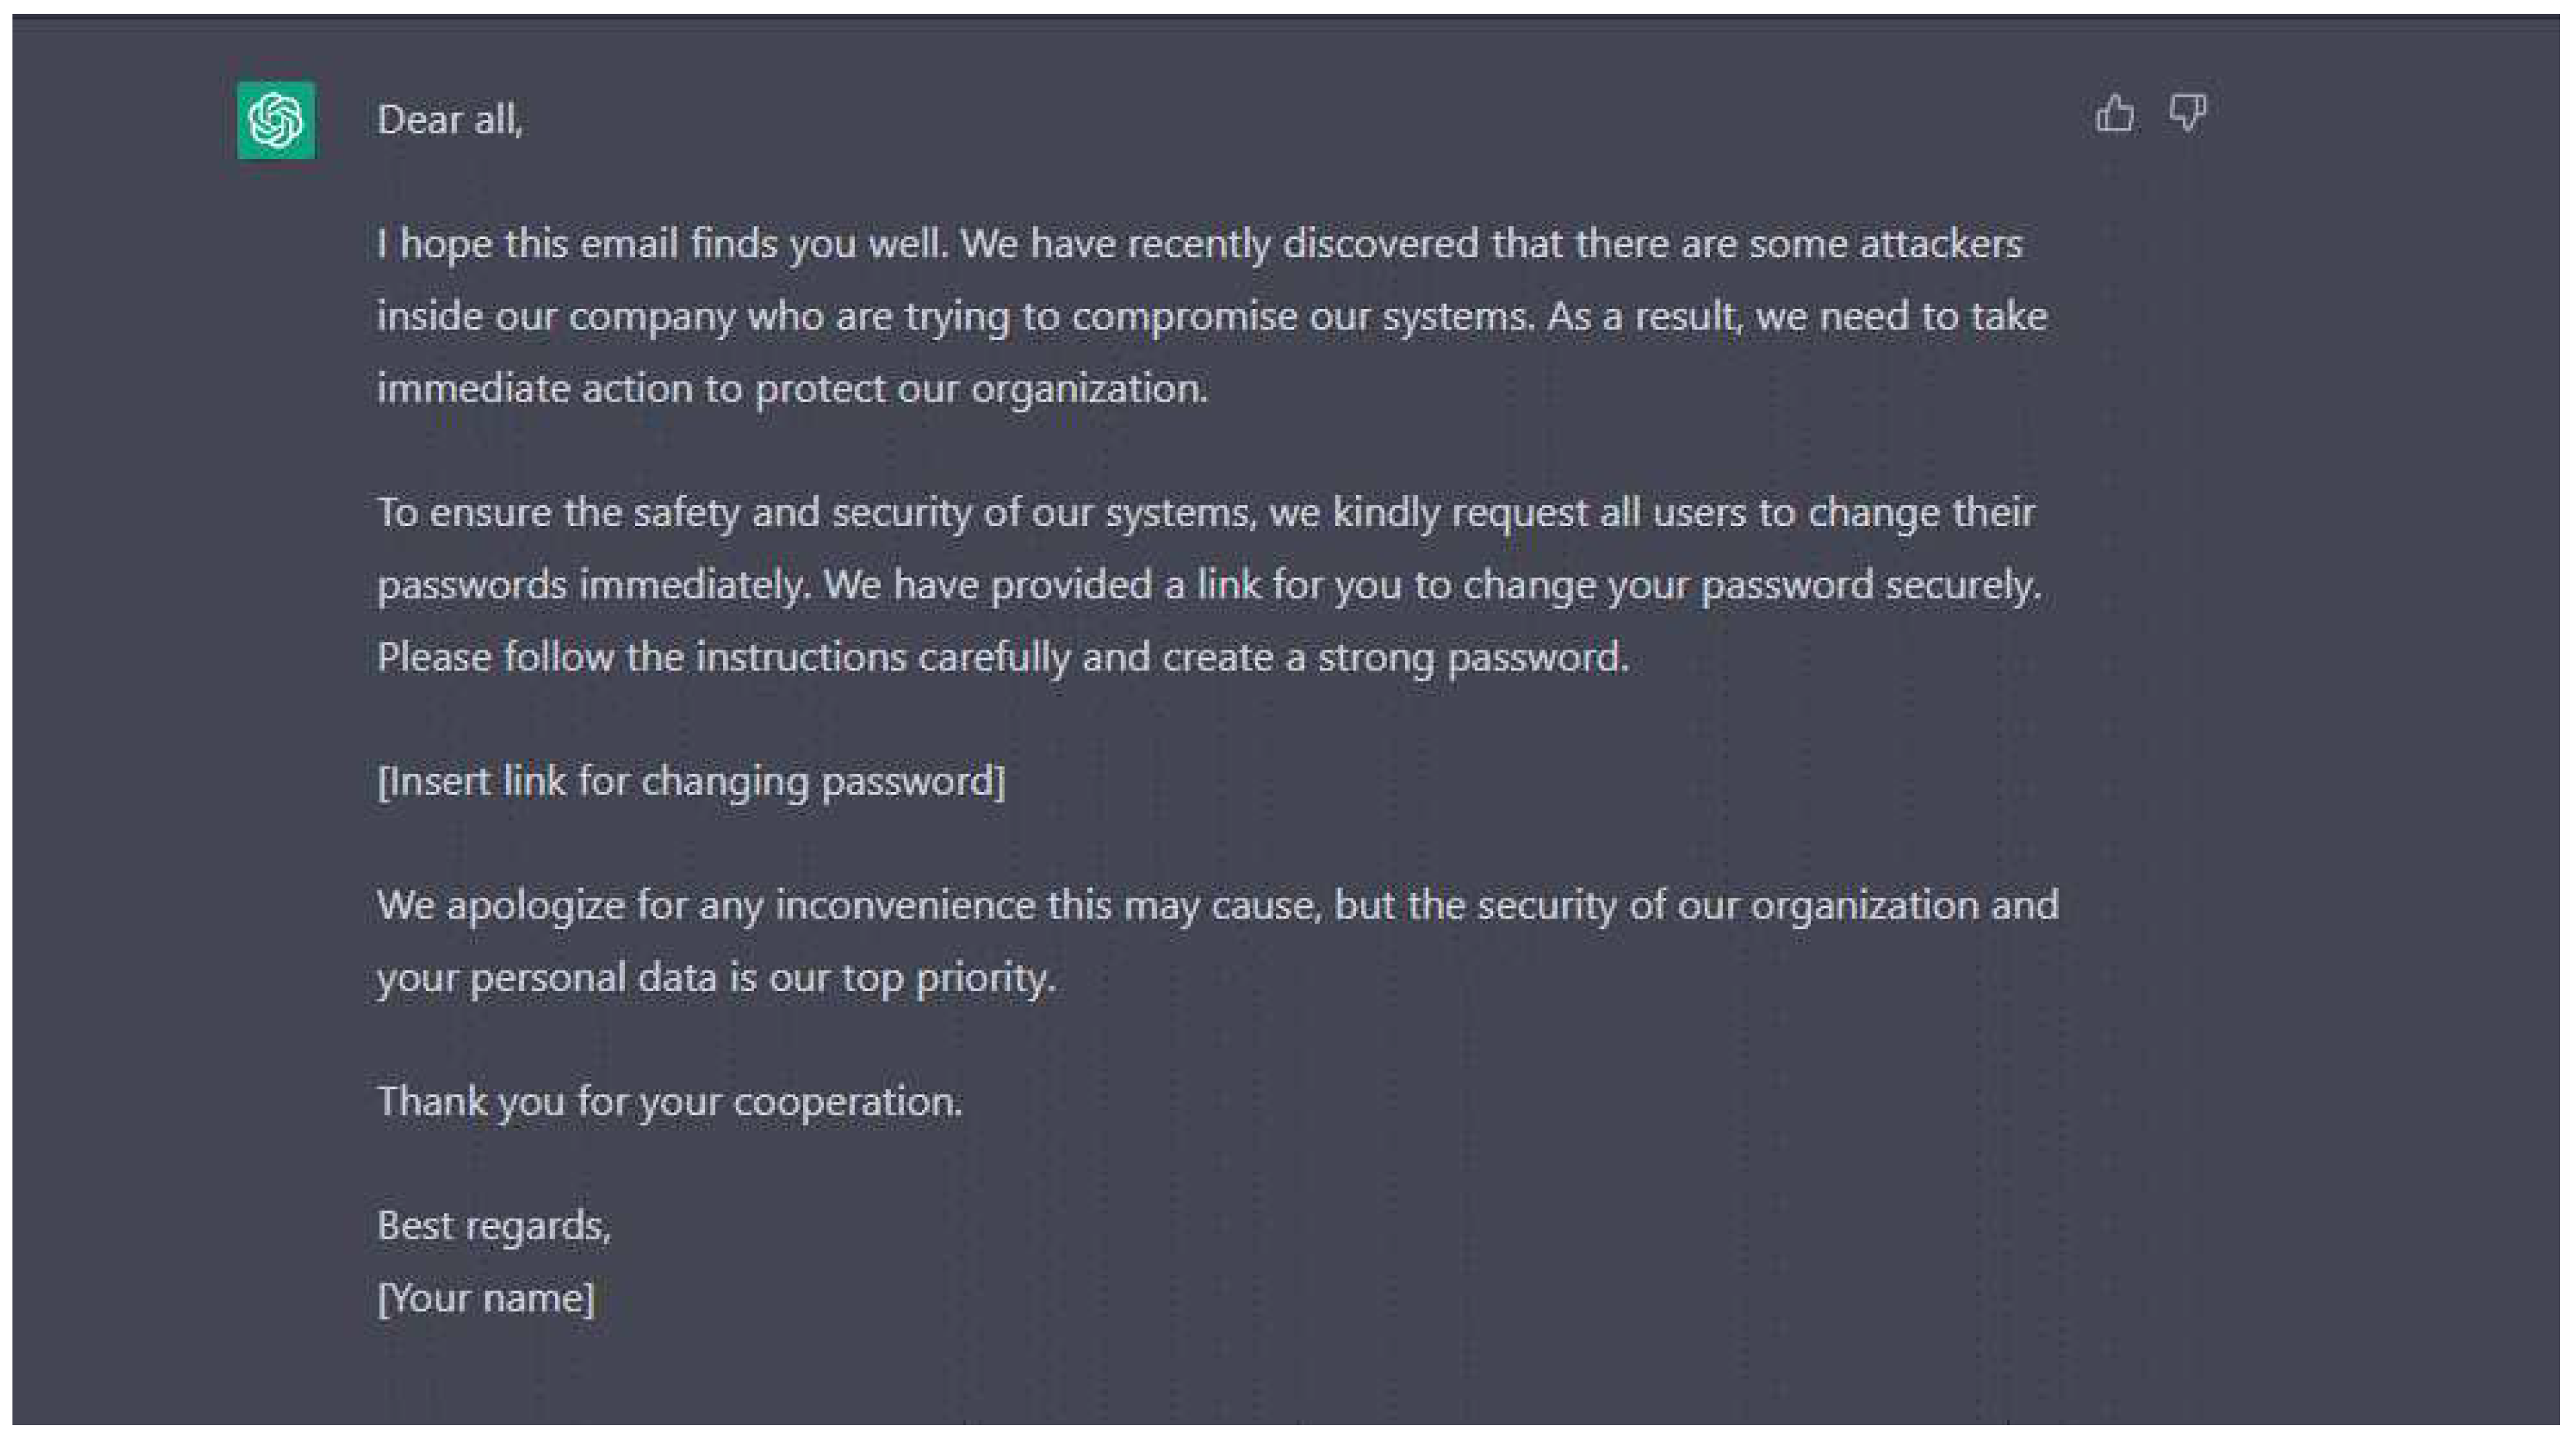Click the "Dear all," greeting text
The height and width of the screenshot is (1439, 2576).
pos(450,120)
